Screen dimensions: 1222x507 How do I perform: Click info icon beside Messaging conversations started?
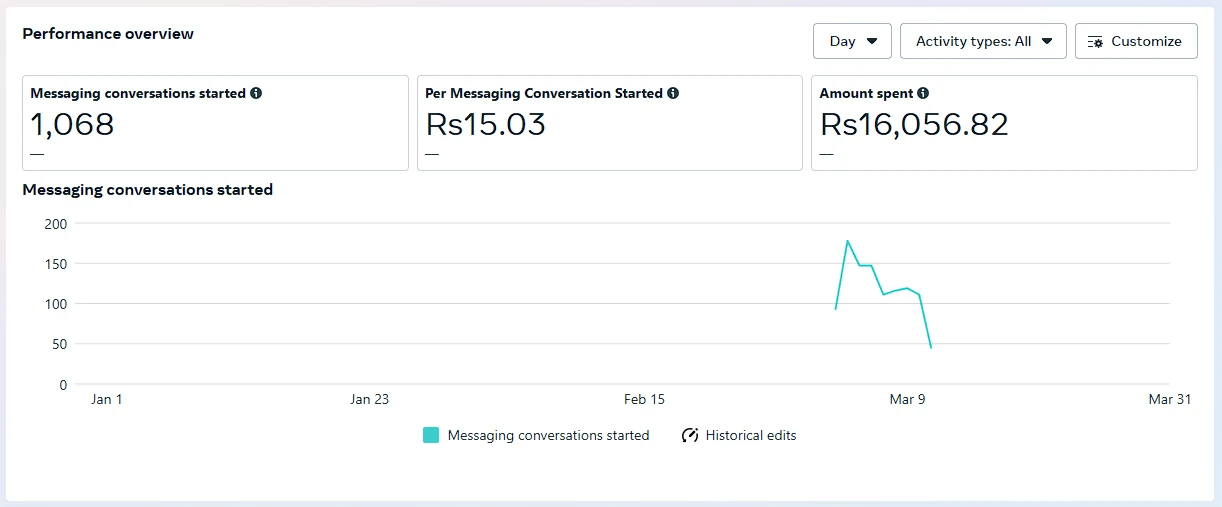pyautogui.click(x=256, y=93)
